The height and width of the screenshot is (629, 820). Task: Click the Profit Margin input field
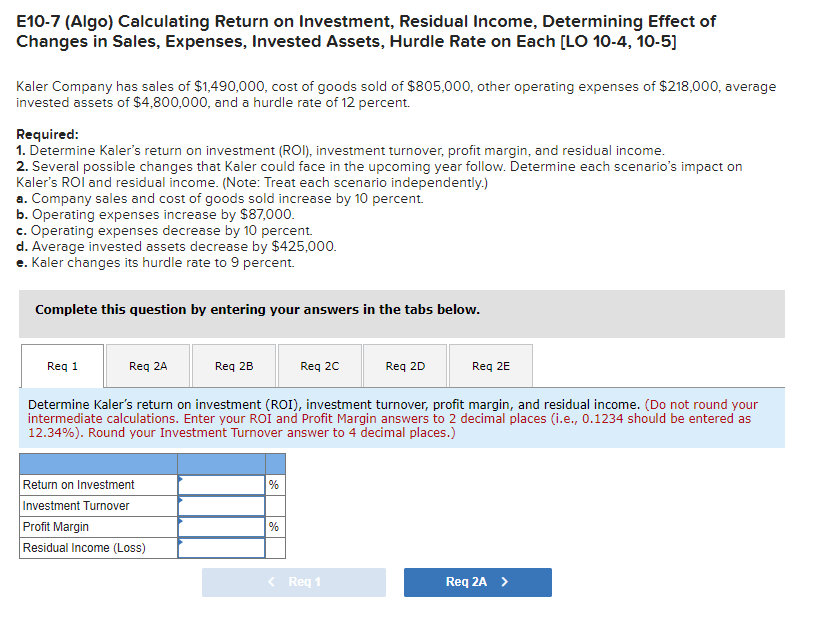tap(220, 527)
